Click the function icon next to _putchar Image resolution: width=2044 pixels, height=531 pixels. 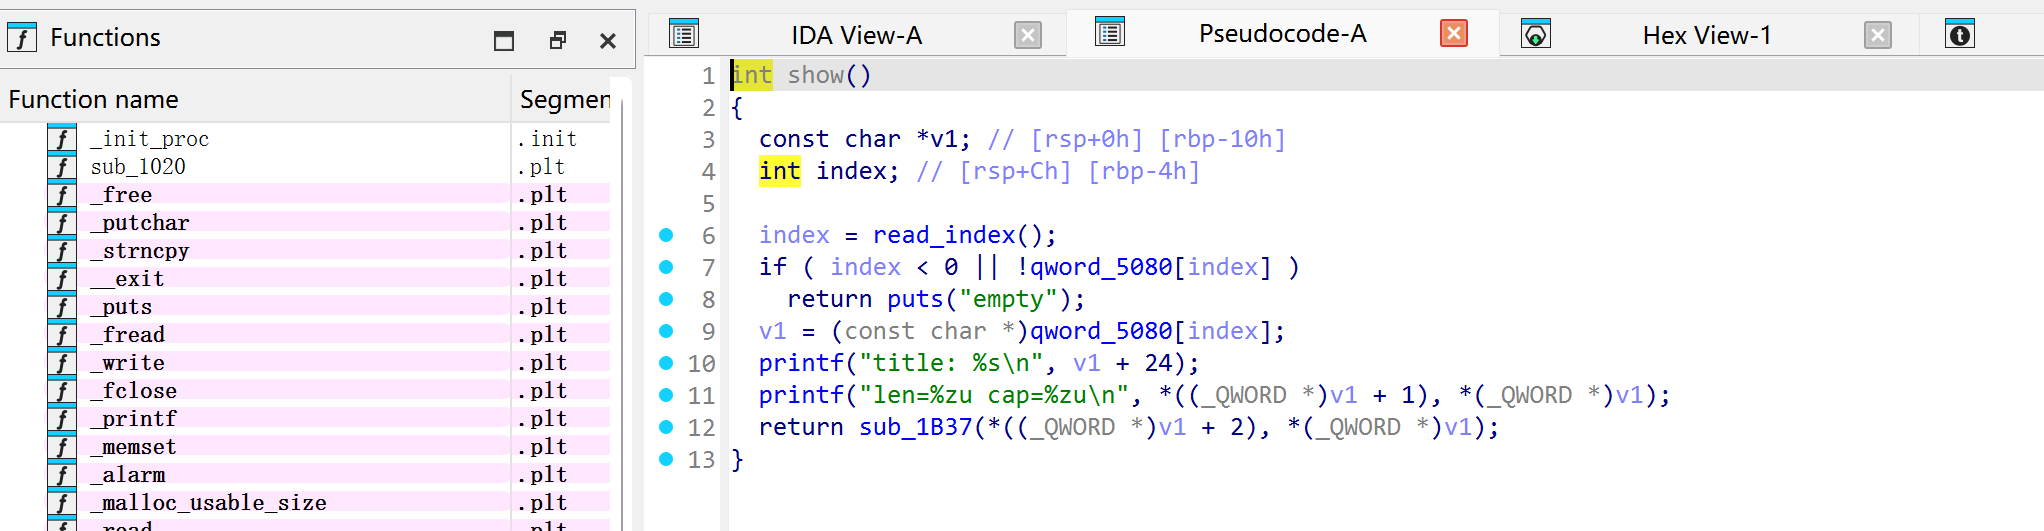(62, 223)
